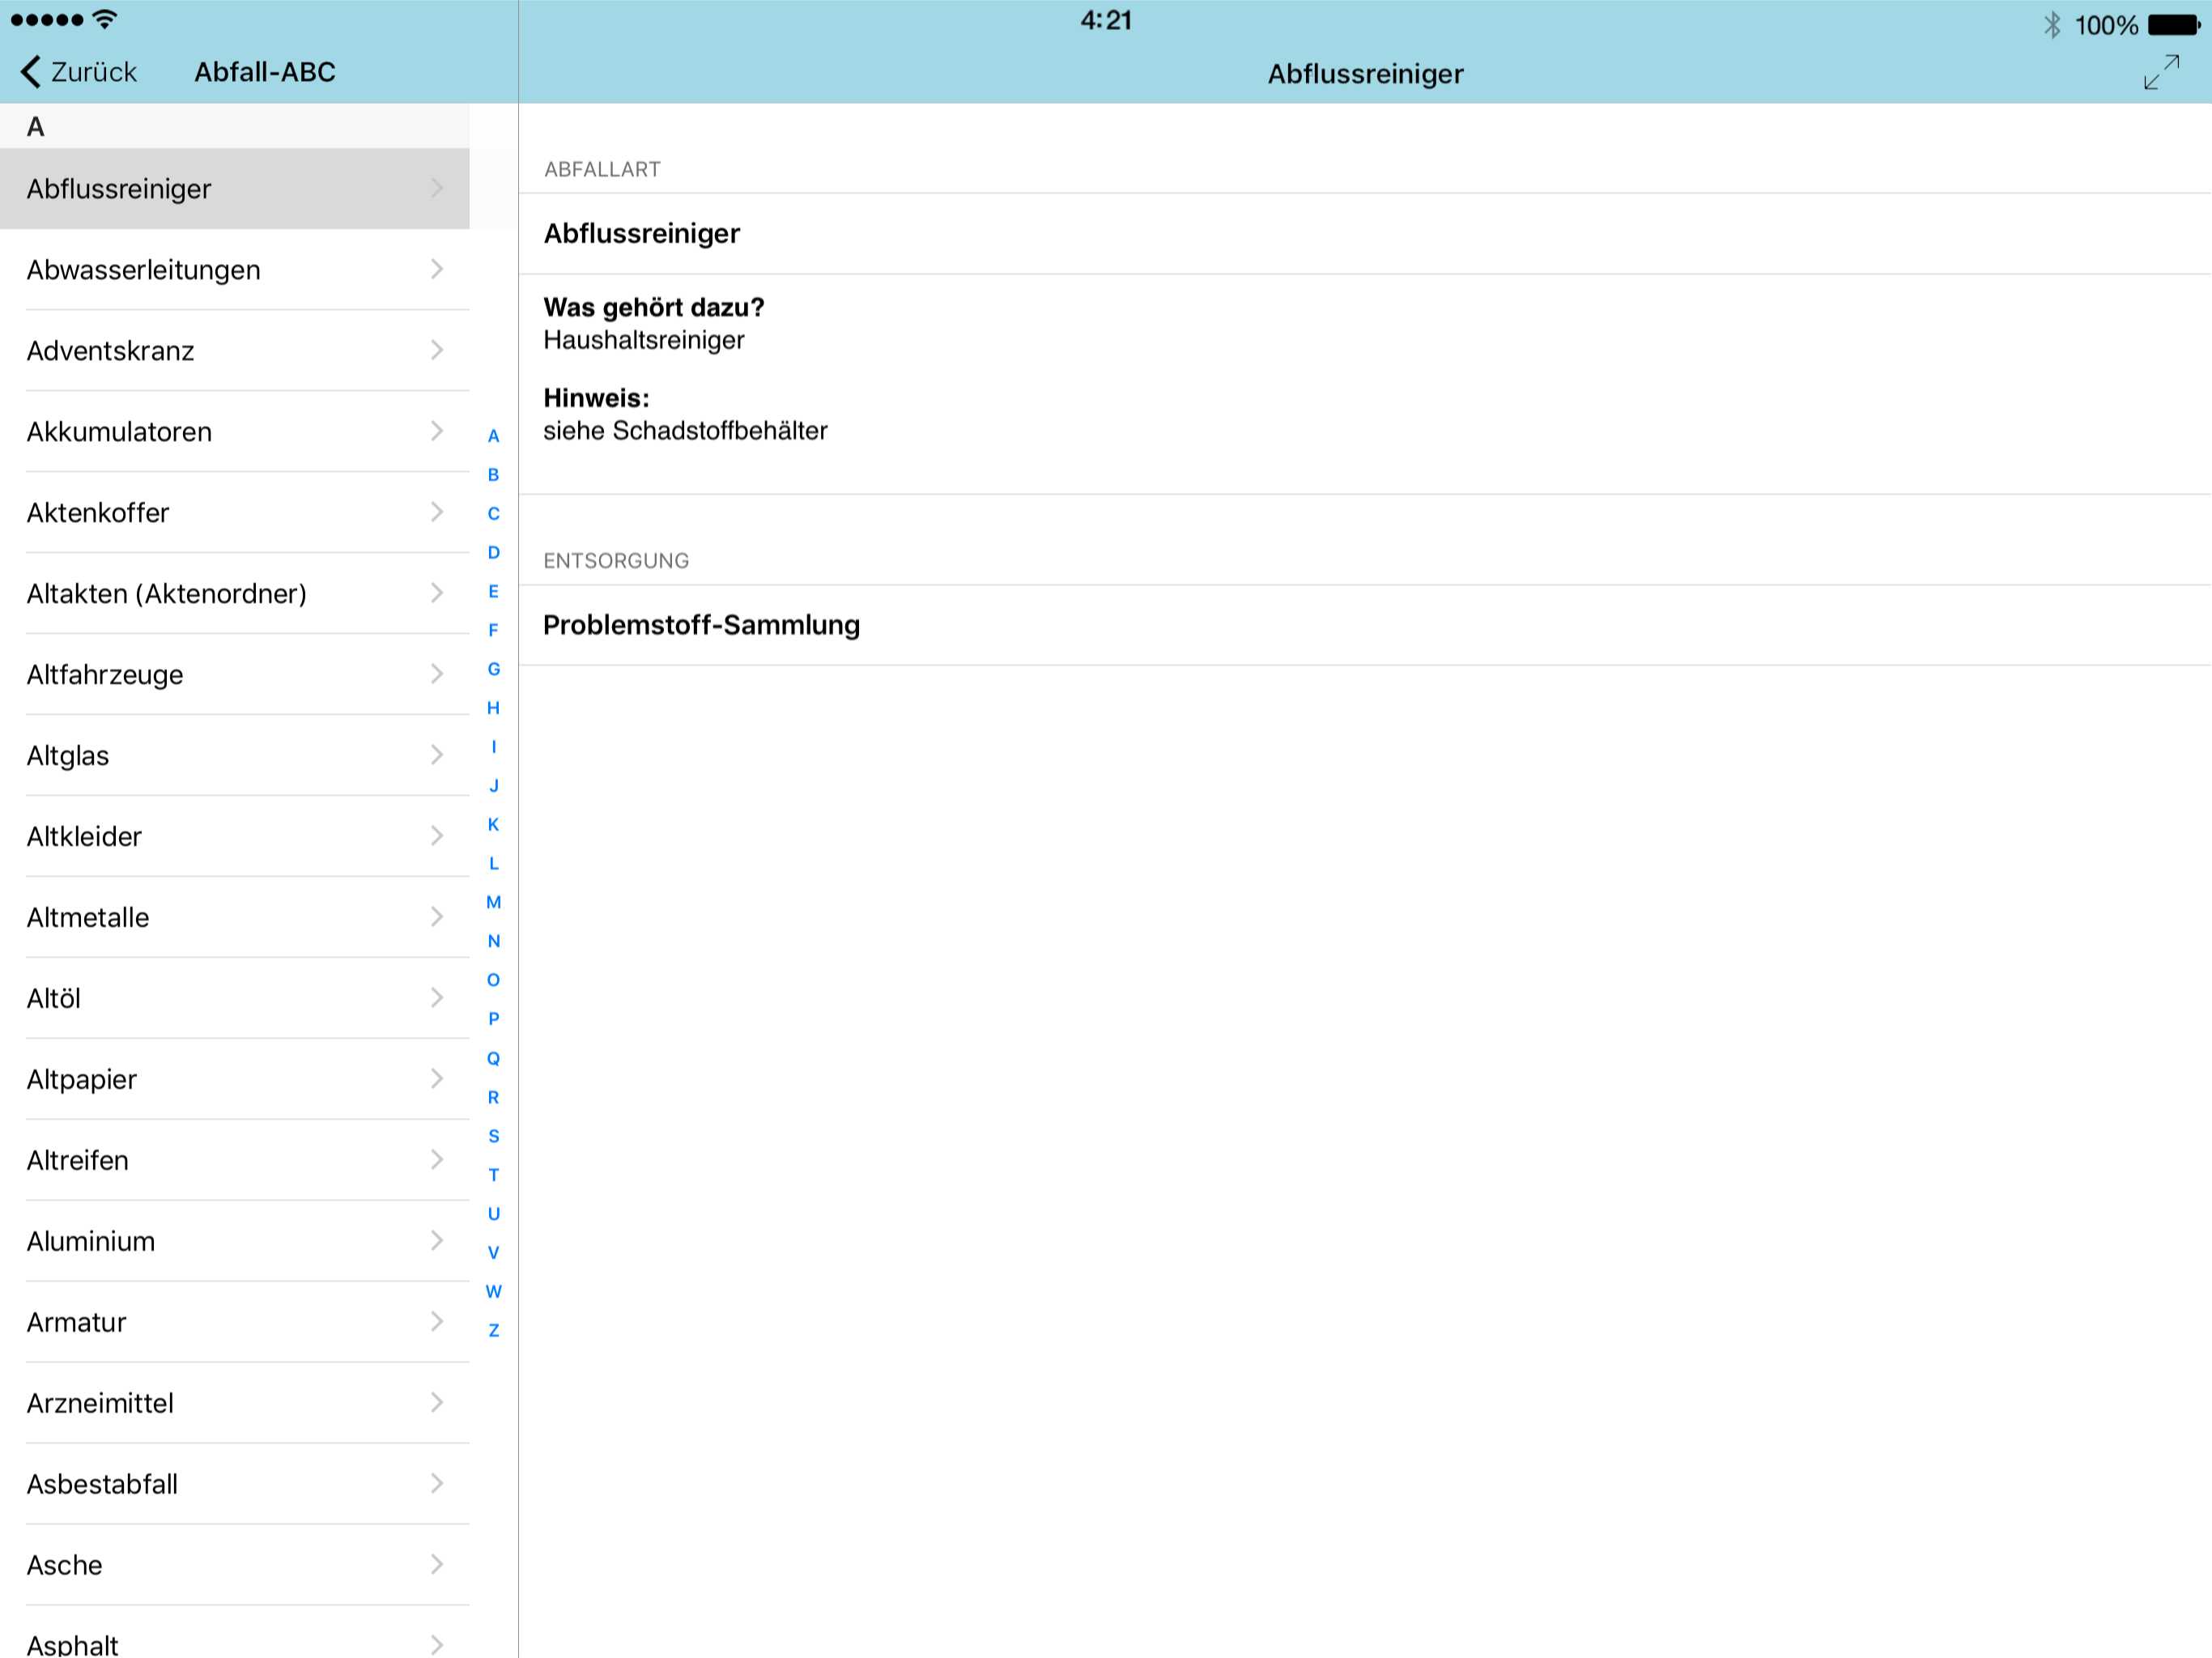2212x1658 pixels.
Task: Jump to index letter N
Action: (x=493, y=942)
